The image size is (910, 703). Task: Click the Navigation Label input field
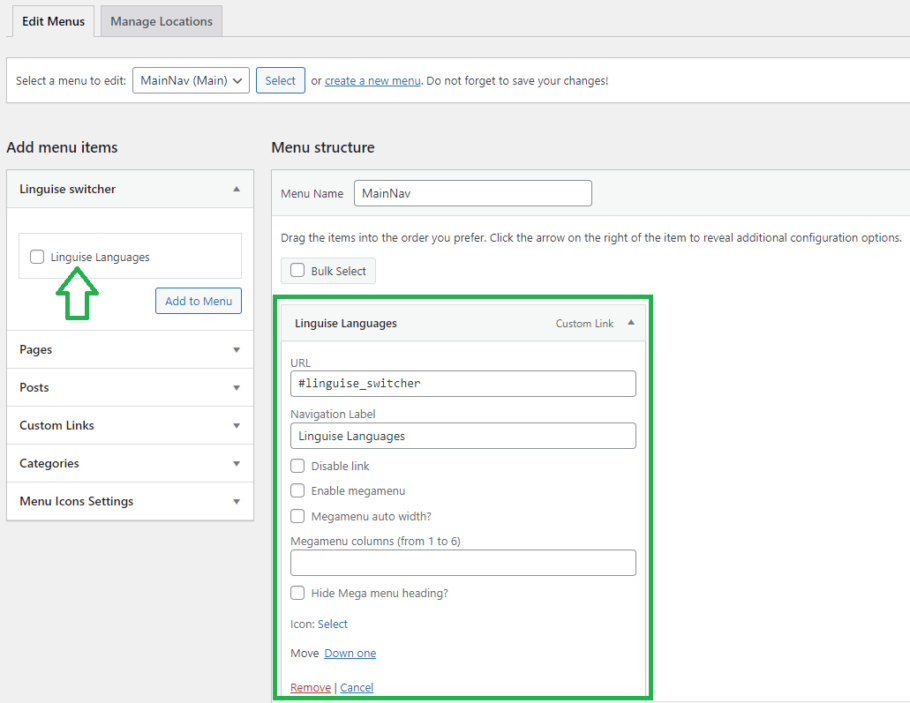point(463,436)
